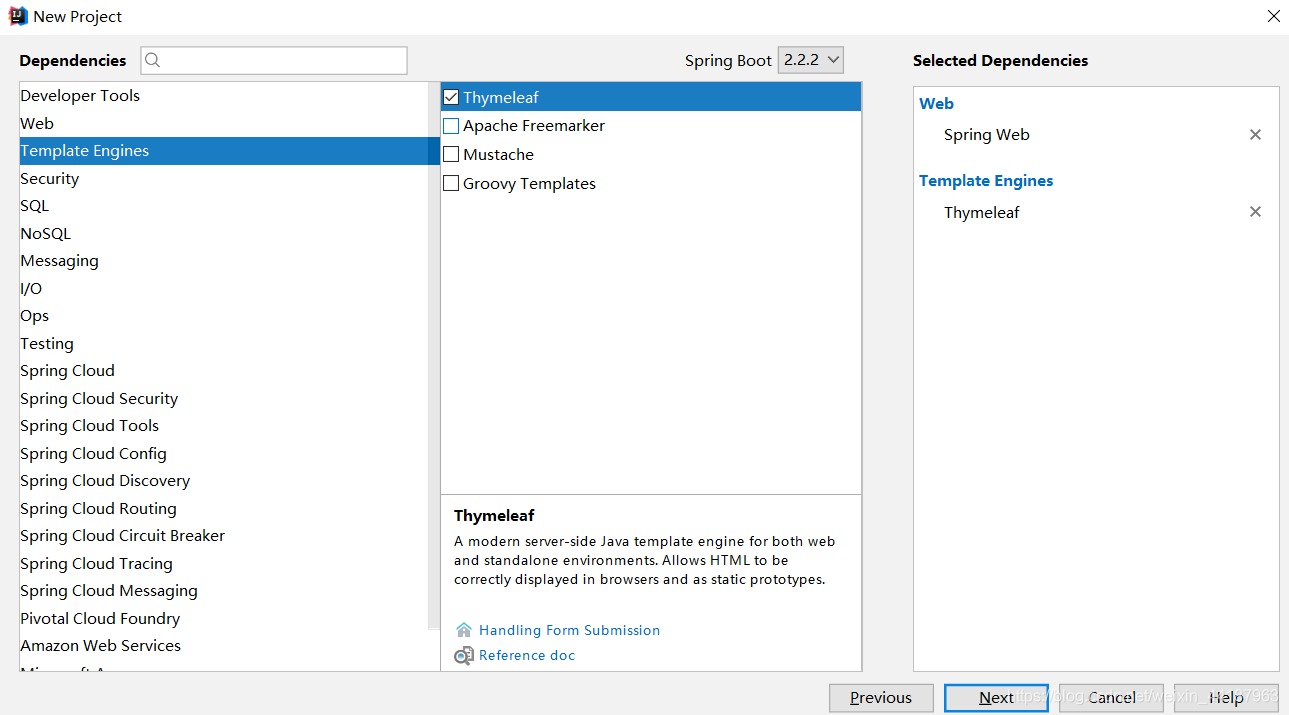Select the Messaging category
1289x715 pixels.
pyautogui.click(x=225, y=261)
